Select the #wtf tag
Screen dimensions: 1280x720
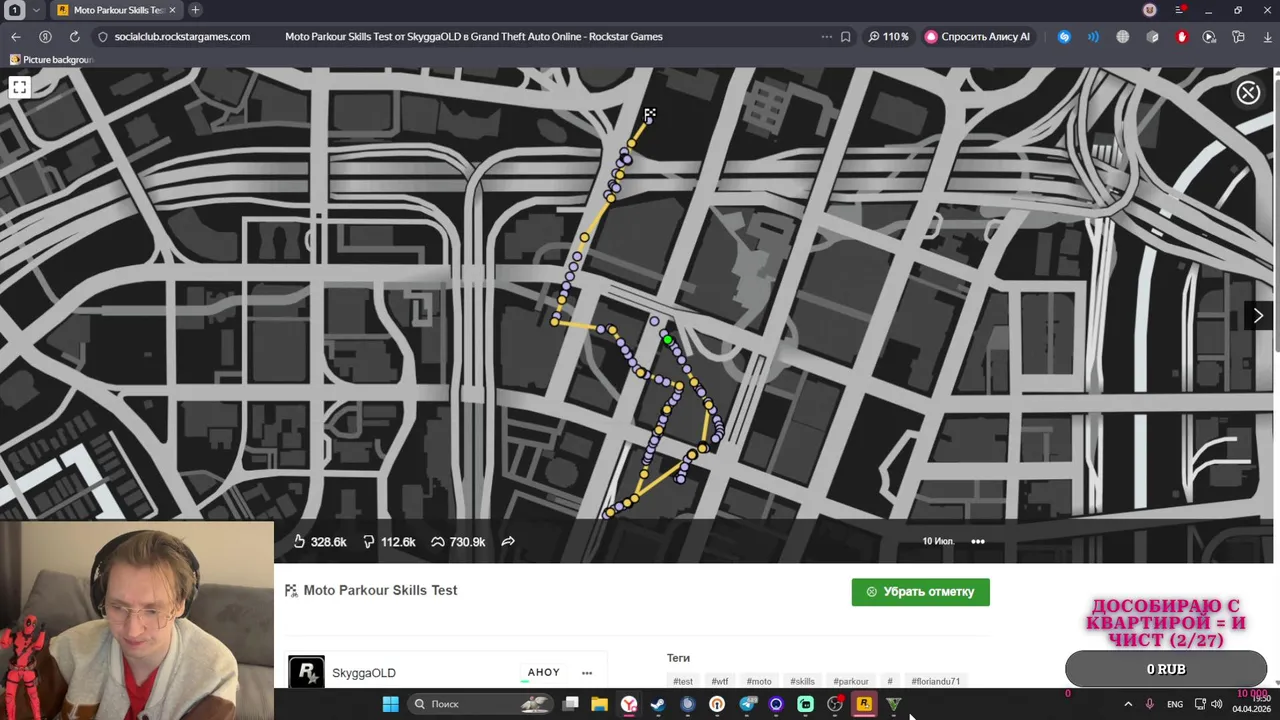pyautogui.click(x=720, y=681)
